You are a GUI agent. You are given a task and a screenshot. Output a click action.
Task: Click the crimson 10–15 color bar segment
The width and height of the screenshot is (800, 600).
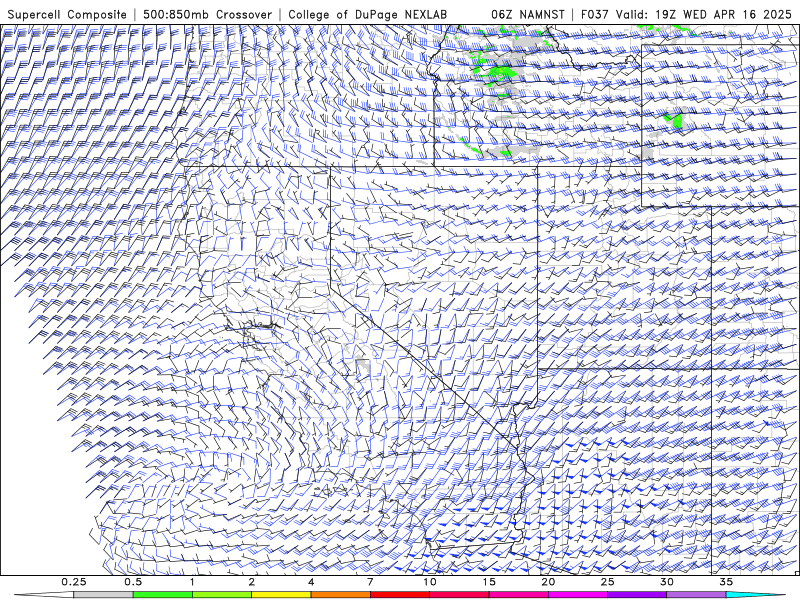(459, 595)
